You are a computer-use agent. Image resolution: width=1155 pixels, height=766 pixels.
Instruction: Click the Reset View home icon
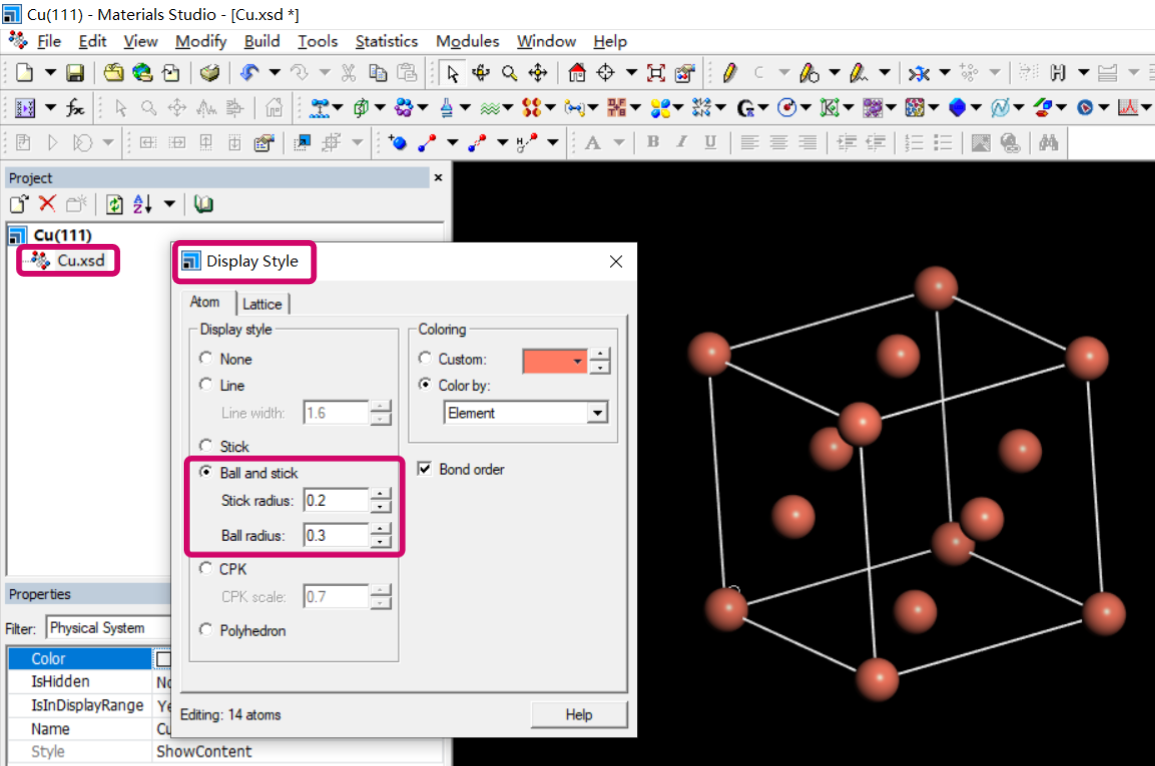574,72
